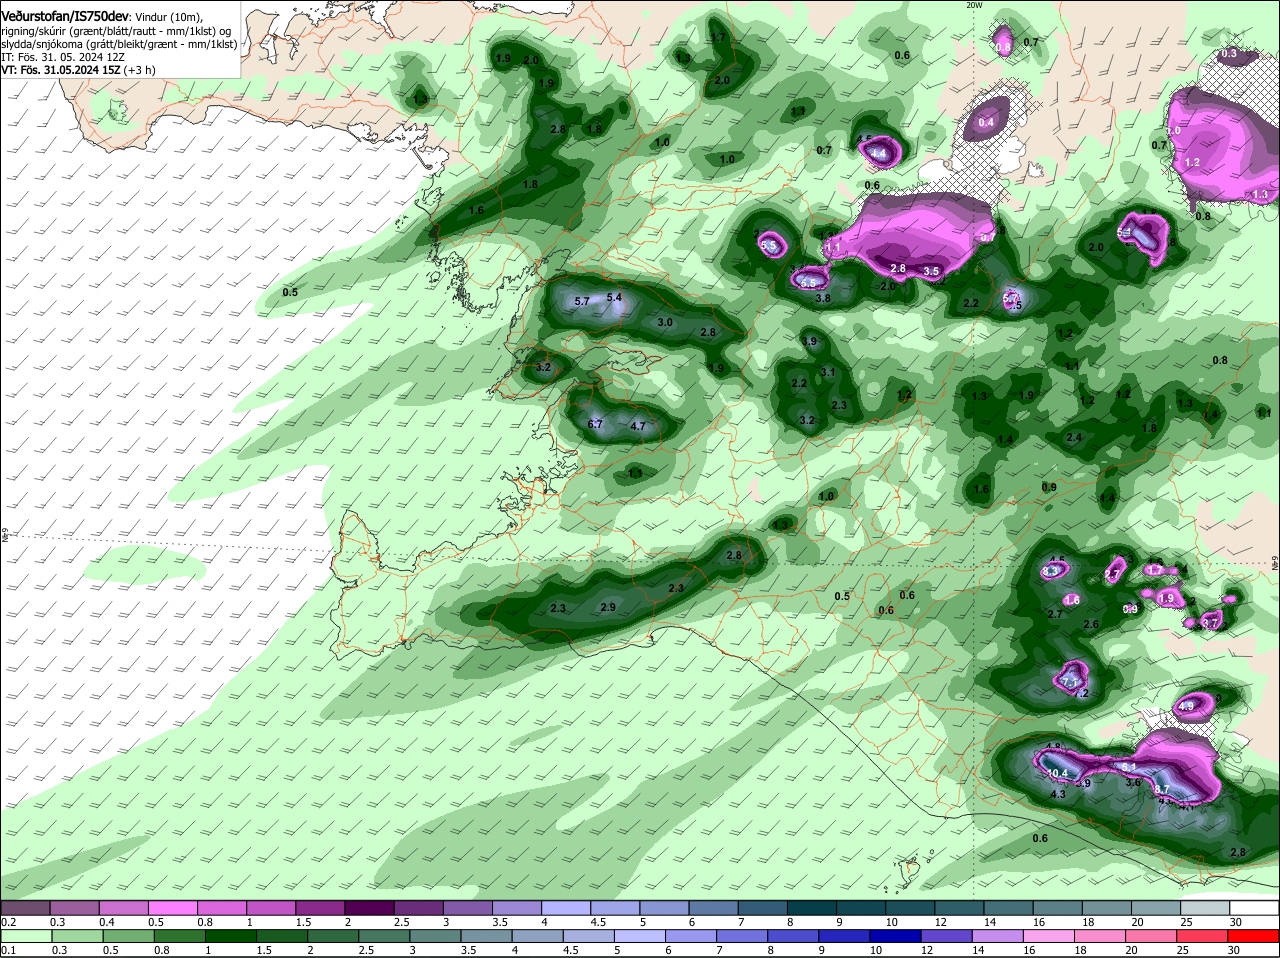
Task: Click the pale green rain swatch labeled 0.1
Action: [26, 935]
